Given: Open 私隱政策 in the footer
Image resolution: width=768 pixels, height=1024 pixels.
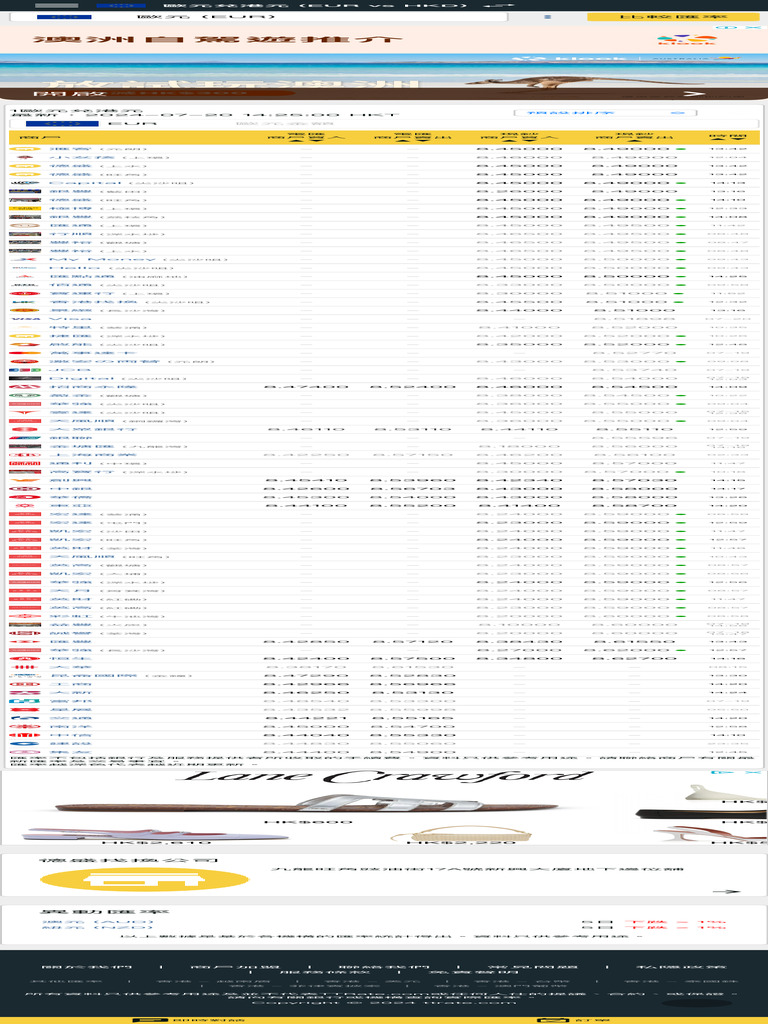Looking at the screenshot, I should [681, 967].
